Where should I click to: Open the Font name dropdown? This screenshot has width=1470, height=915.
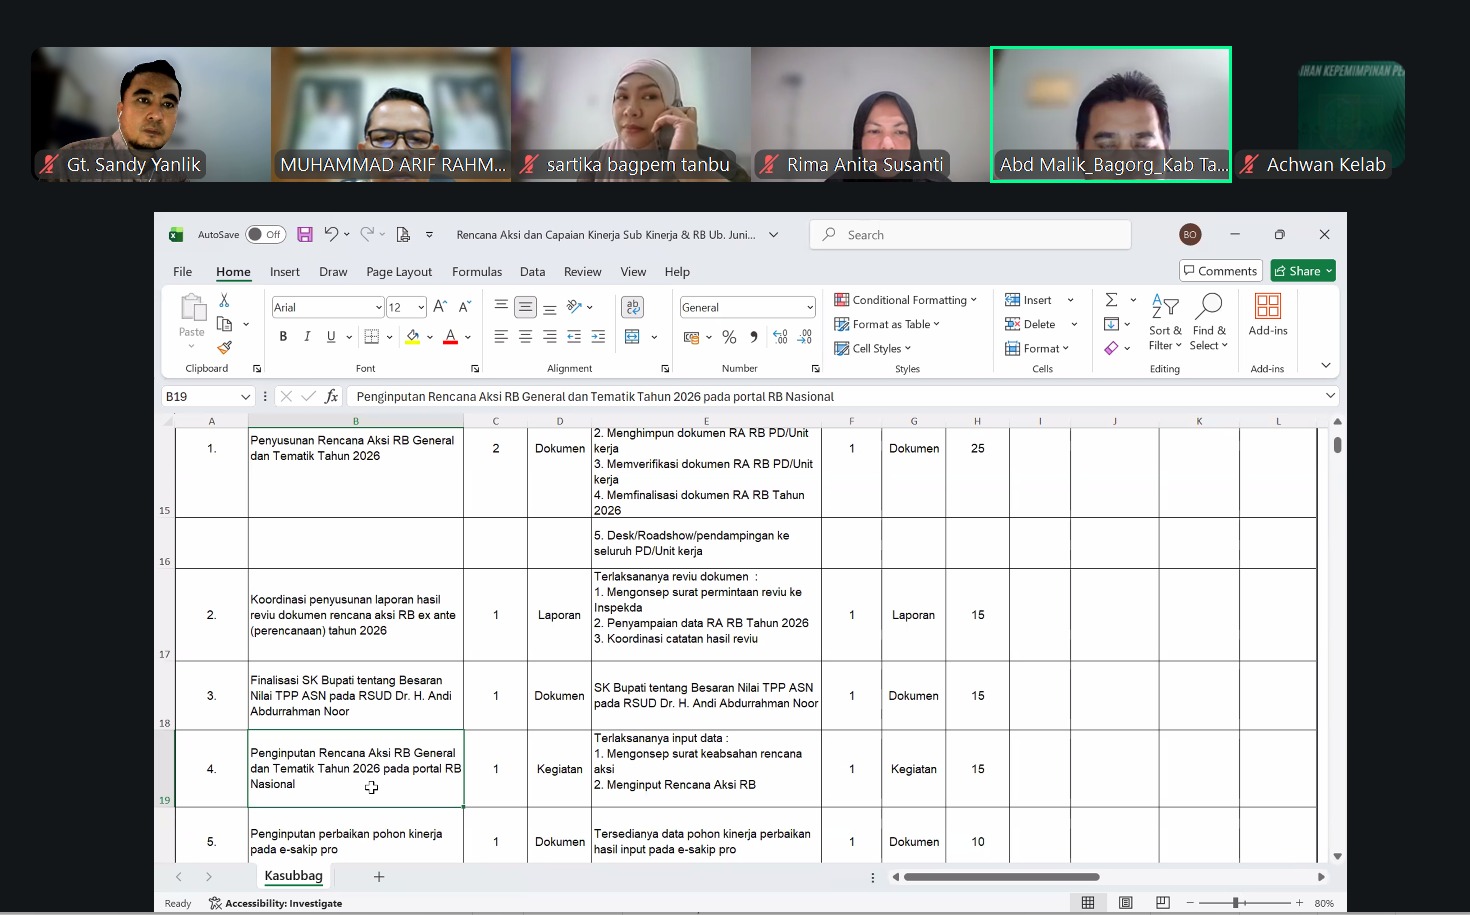coord(379,308)
